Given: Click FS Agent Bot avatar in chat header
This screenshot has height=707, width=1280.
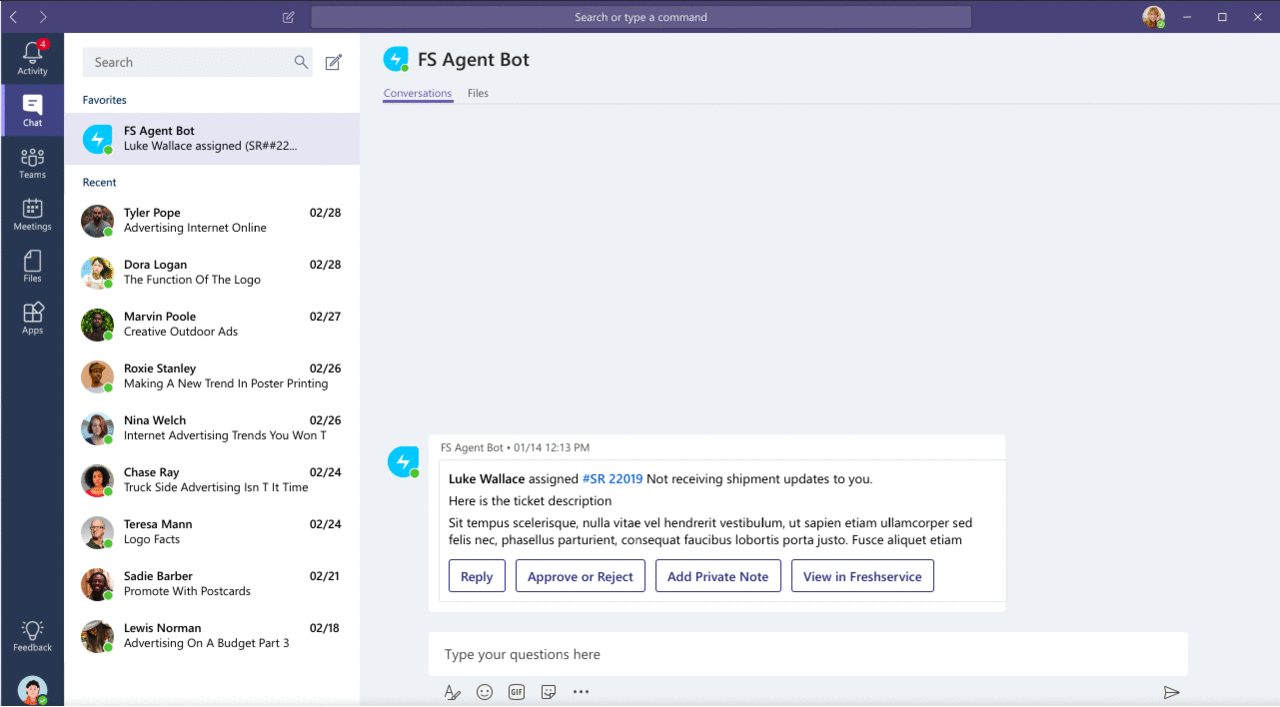Looking at the screenshot, I should tap(396, 59).
